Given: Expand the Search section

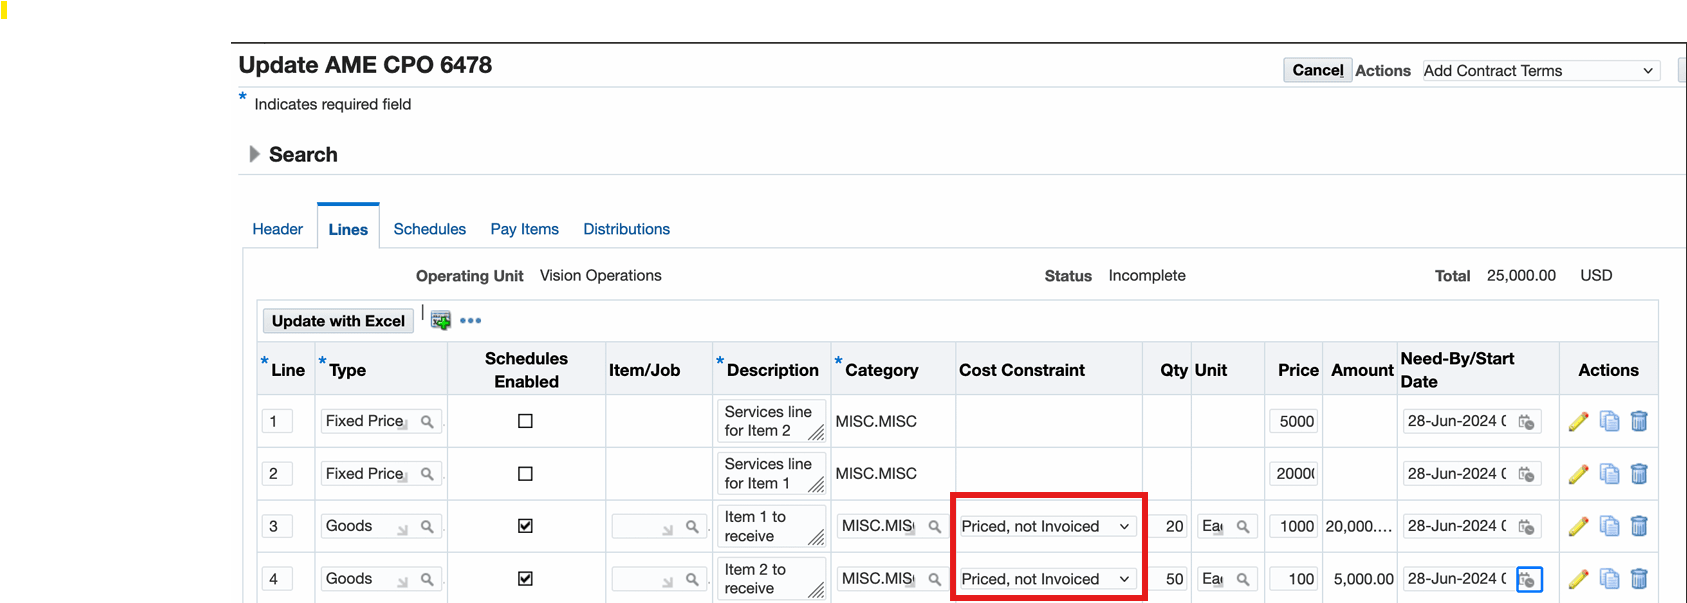Looking at the screenshot, I should point(255,154).
